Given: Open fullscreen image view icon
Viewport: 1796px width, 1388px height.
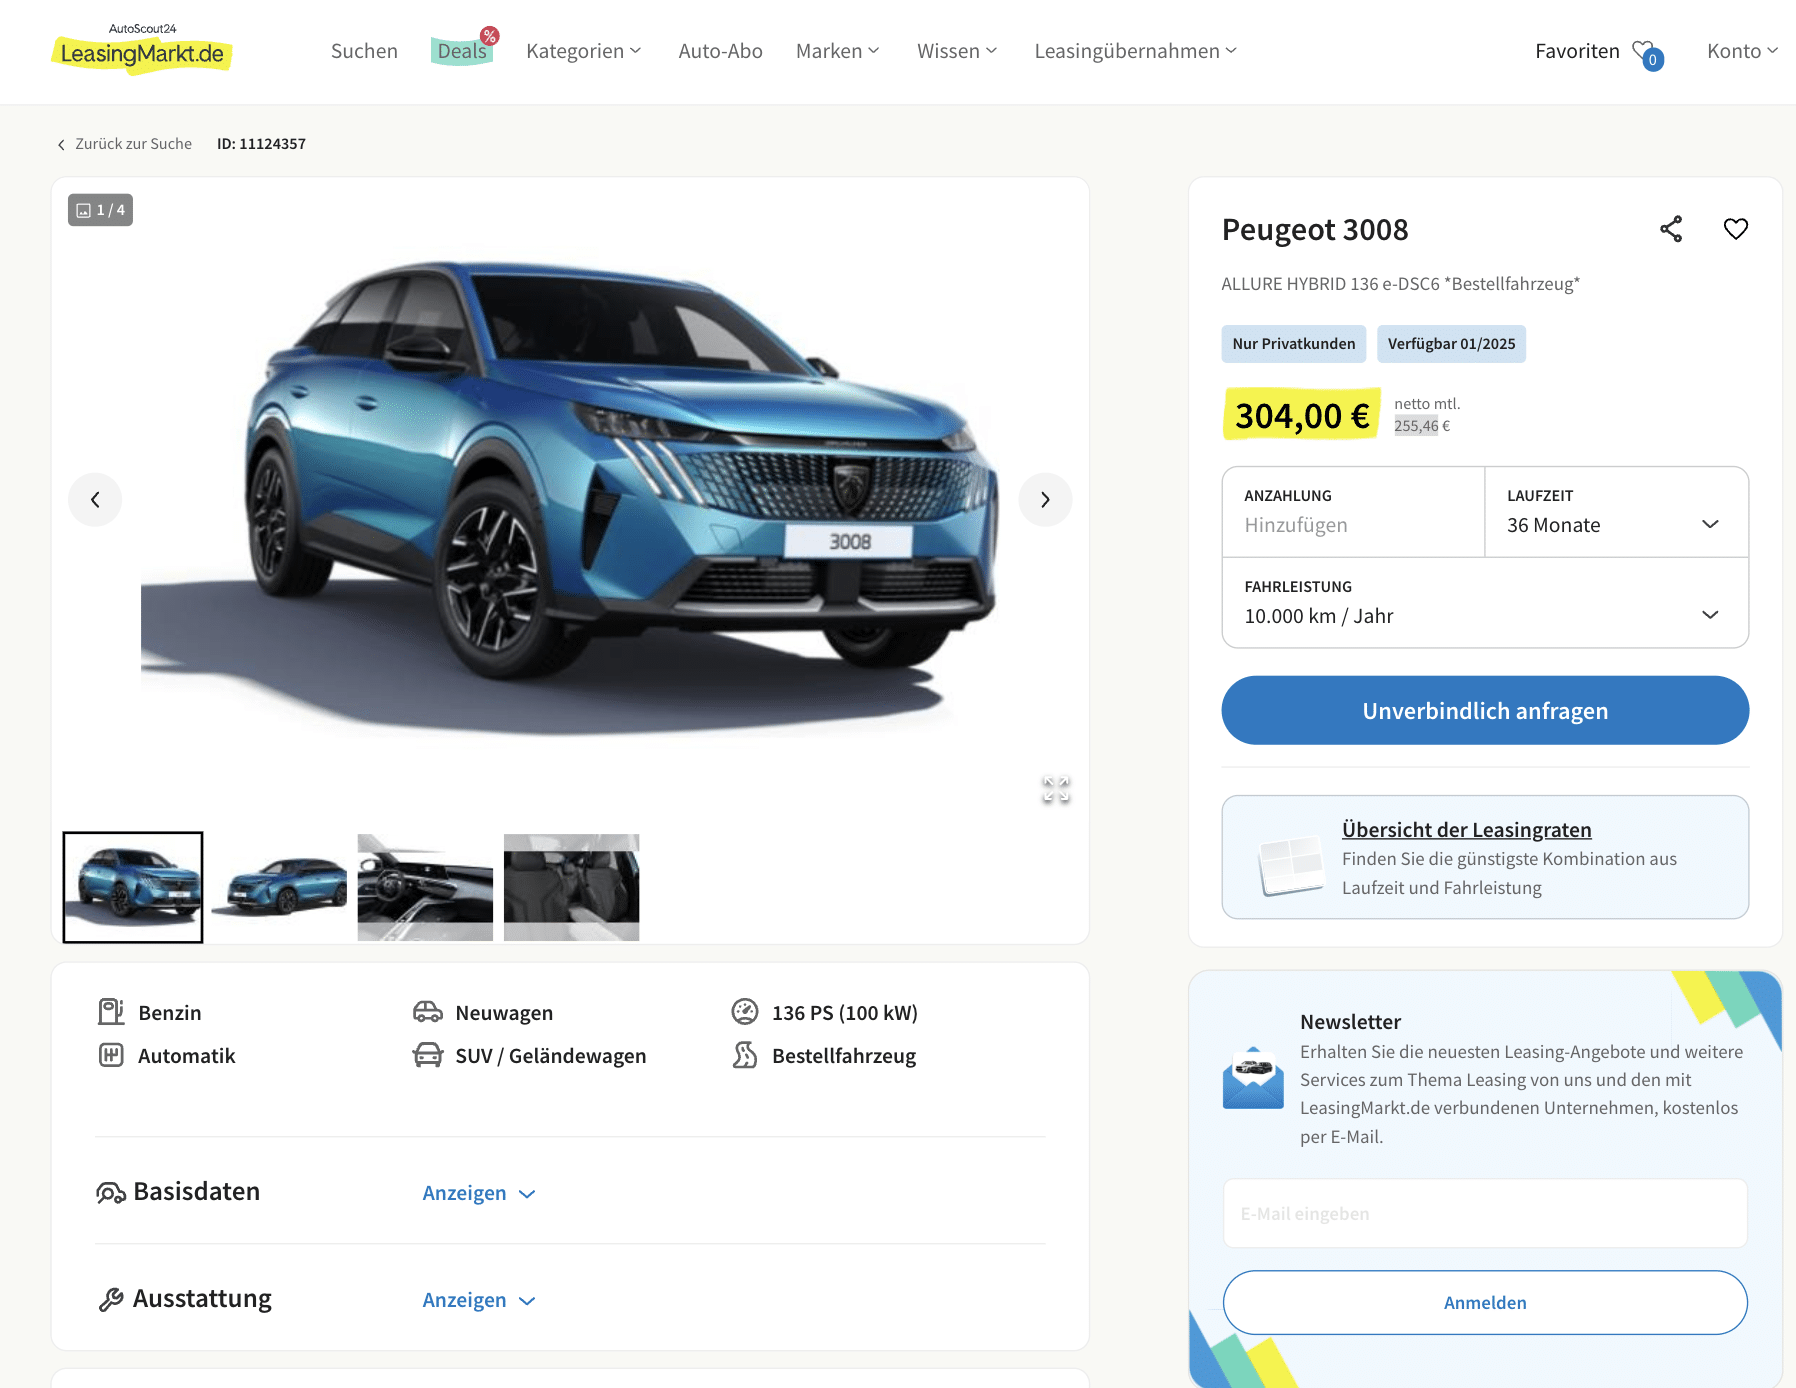Looking at the screenshot, I should click(1056, 789).
